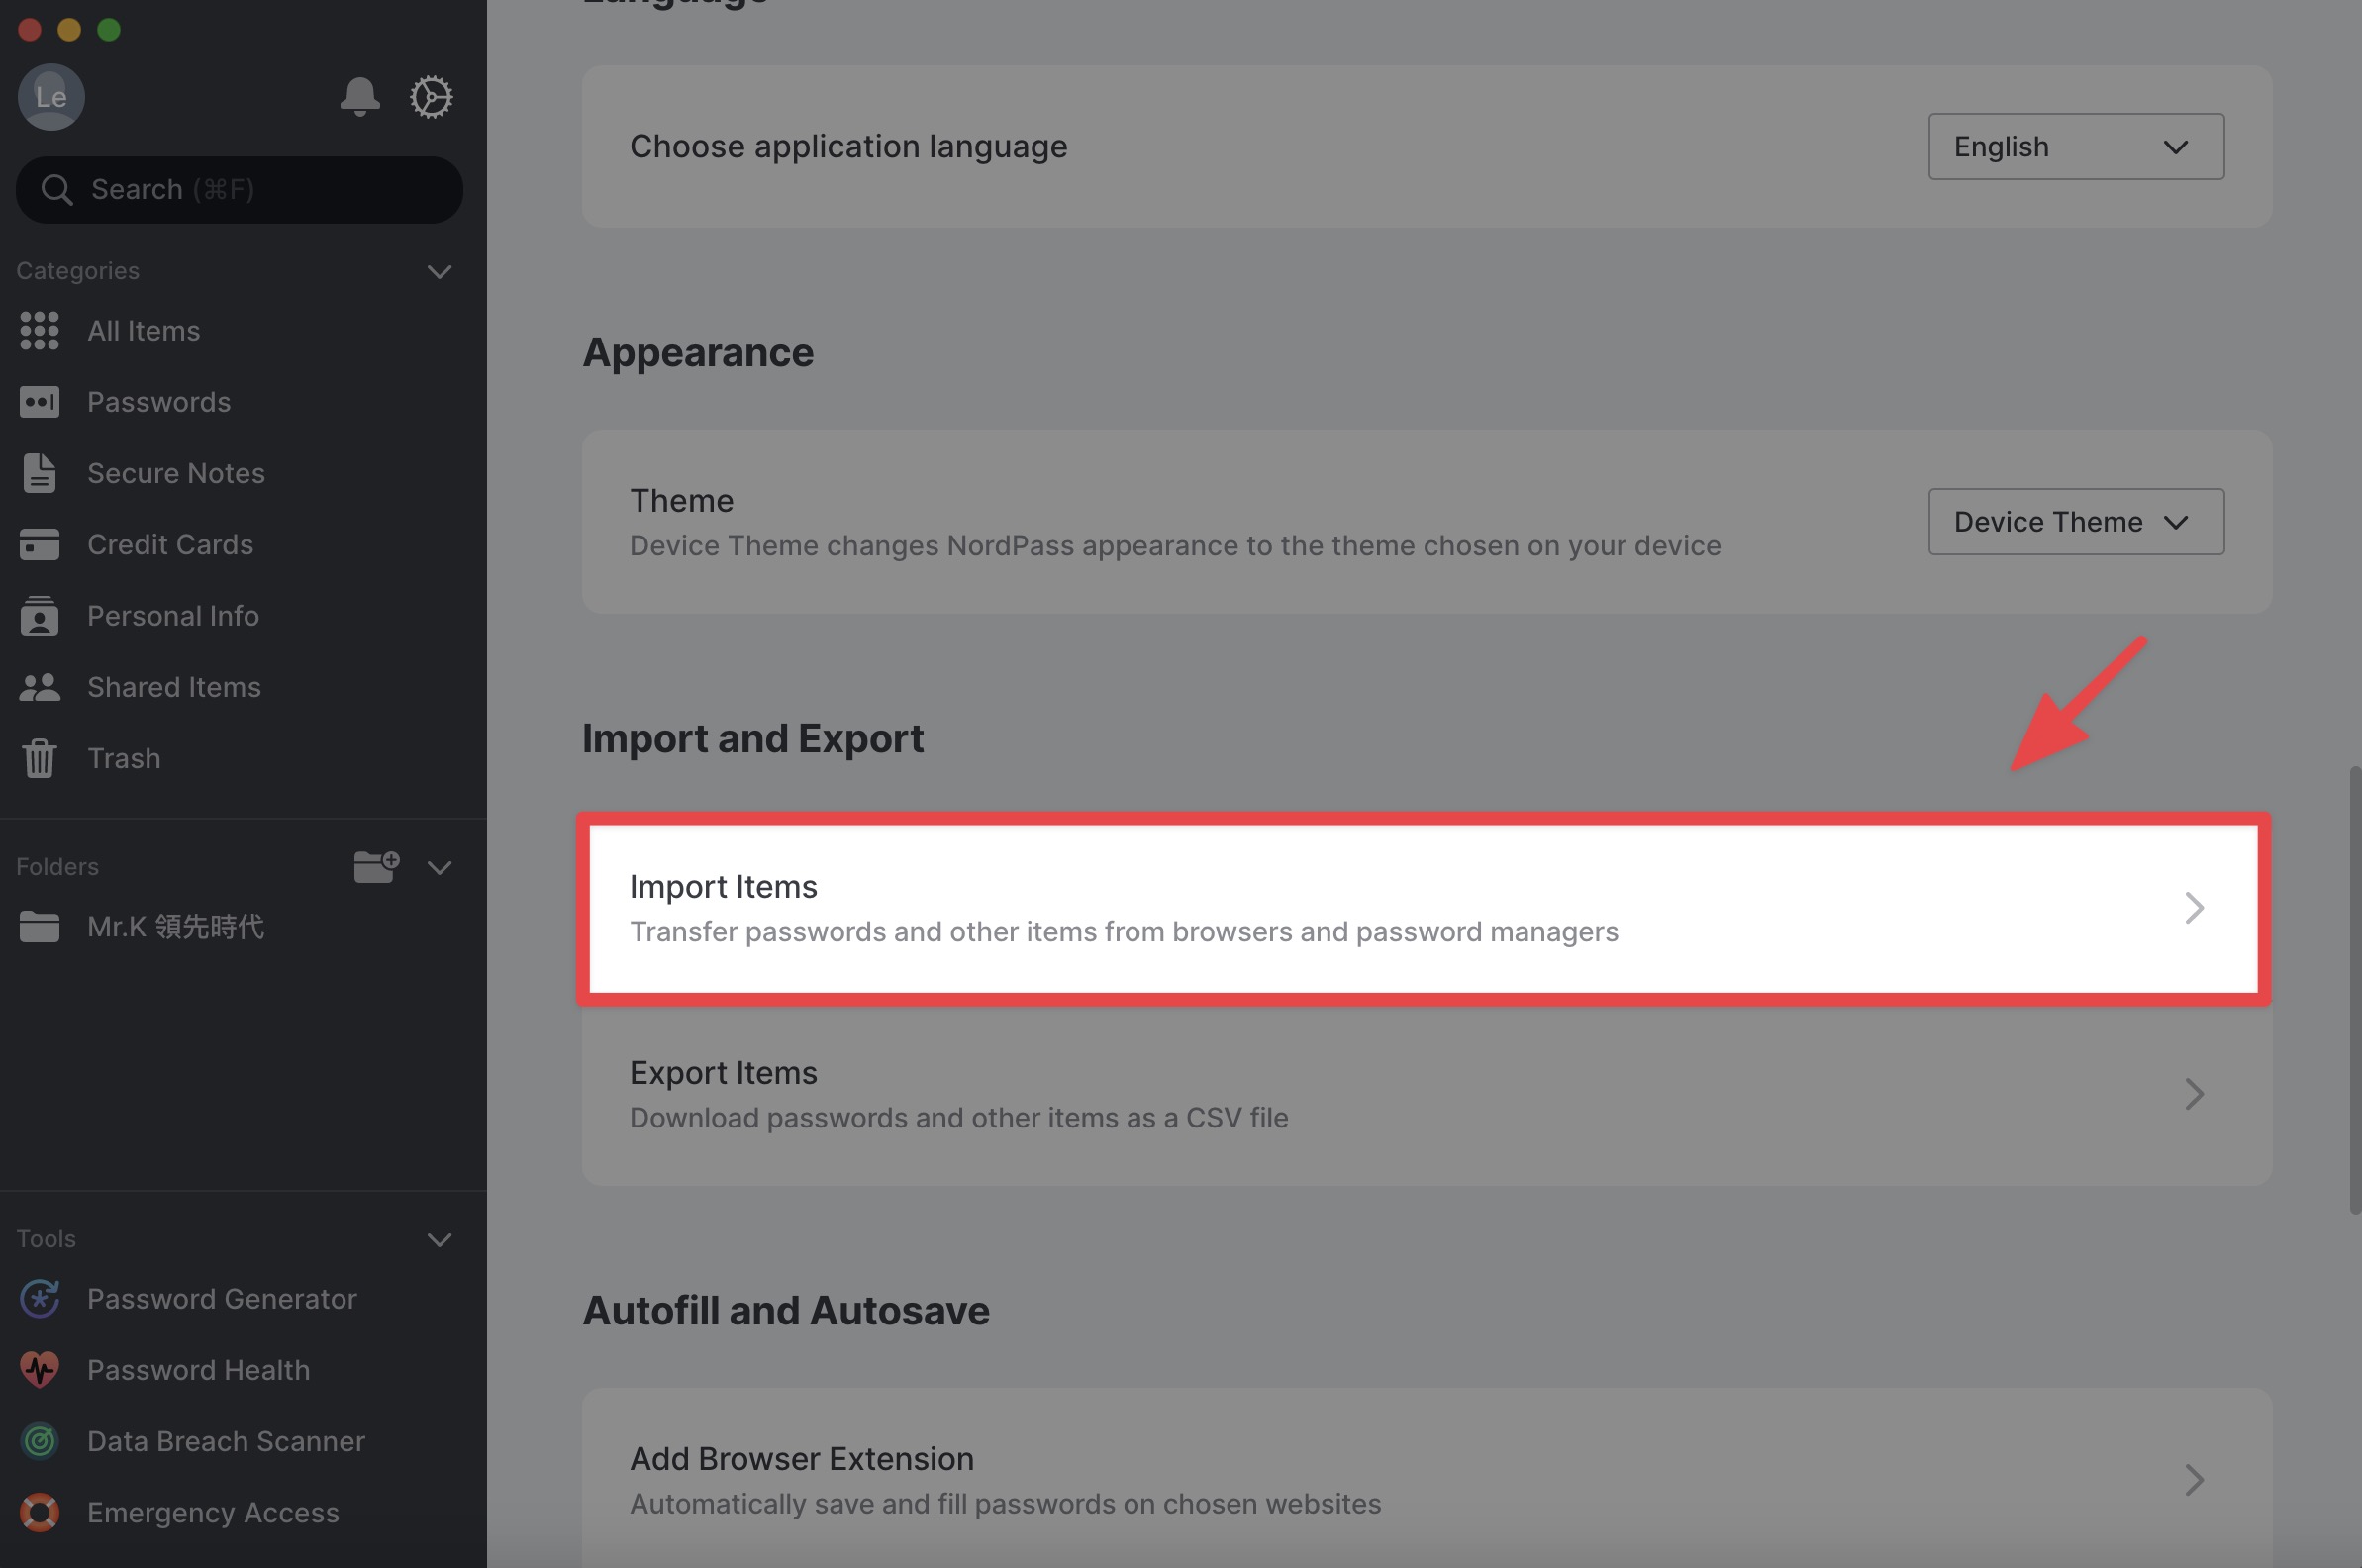Open Import Items option
The image size is (2362, 1568).
(1423, 908)
